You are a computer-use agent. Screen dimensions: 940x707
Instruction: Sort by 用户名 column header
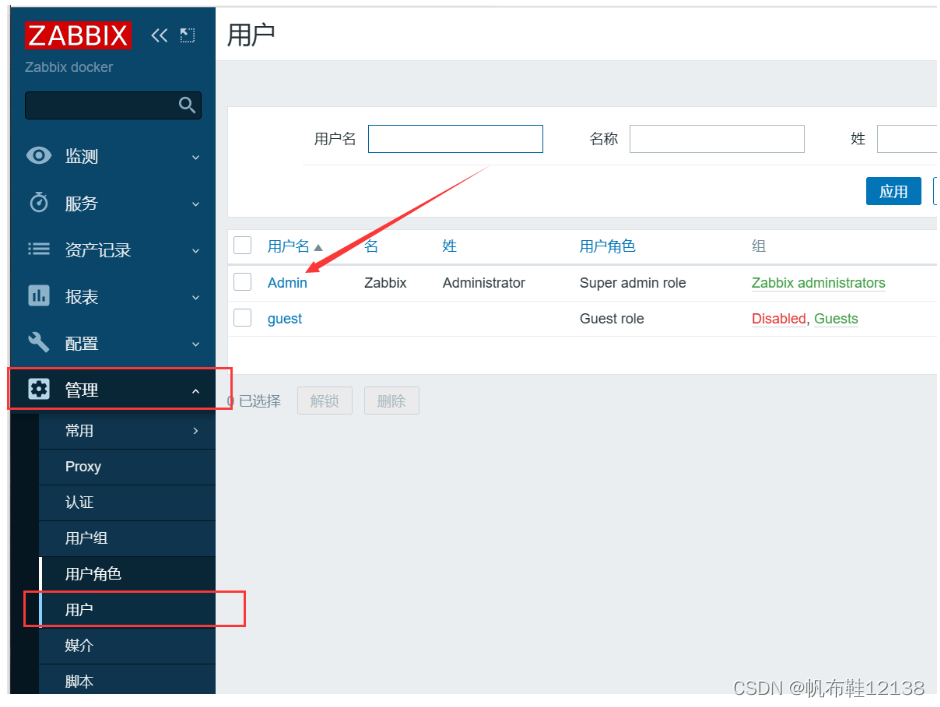pos(288,246)
